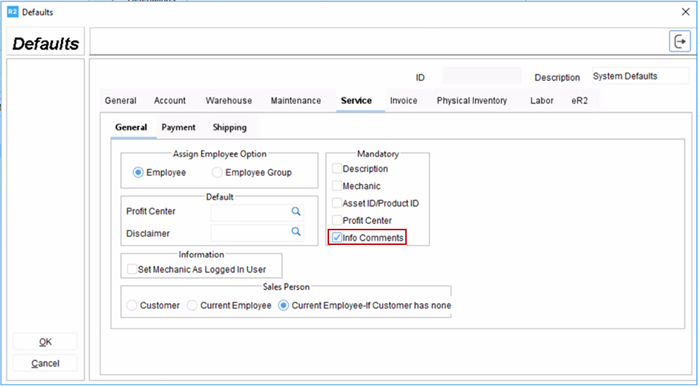Enable Set Mechanic As Logged In User
Viewport: 700px width, 387px height.
(x=132, y=269)
